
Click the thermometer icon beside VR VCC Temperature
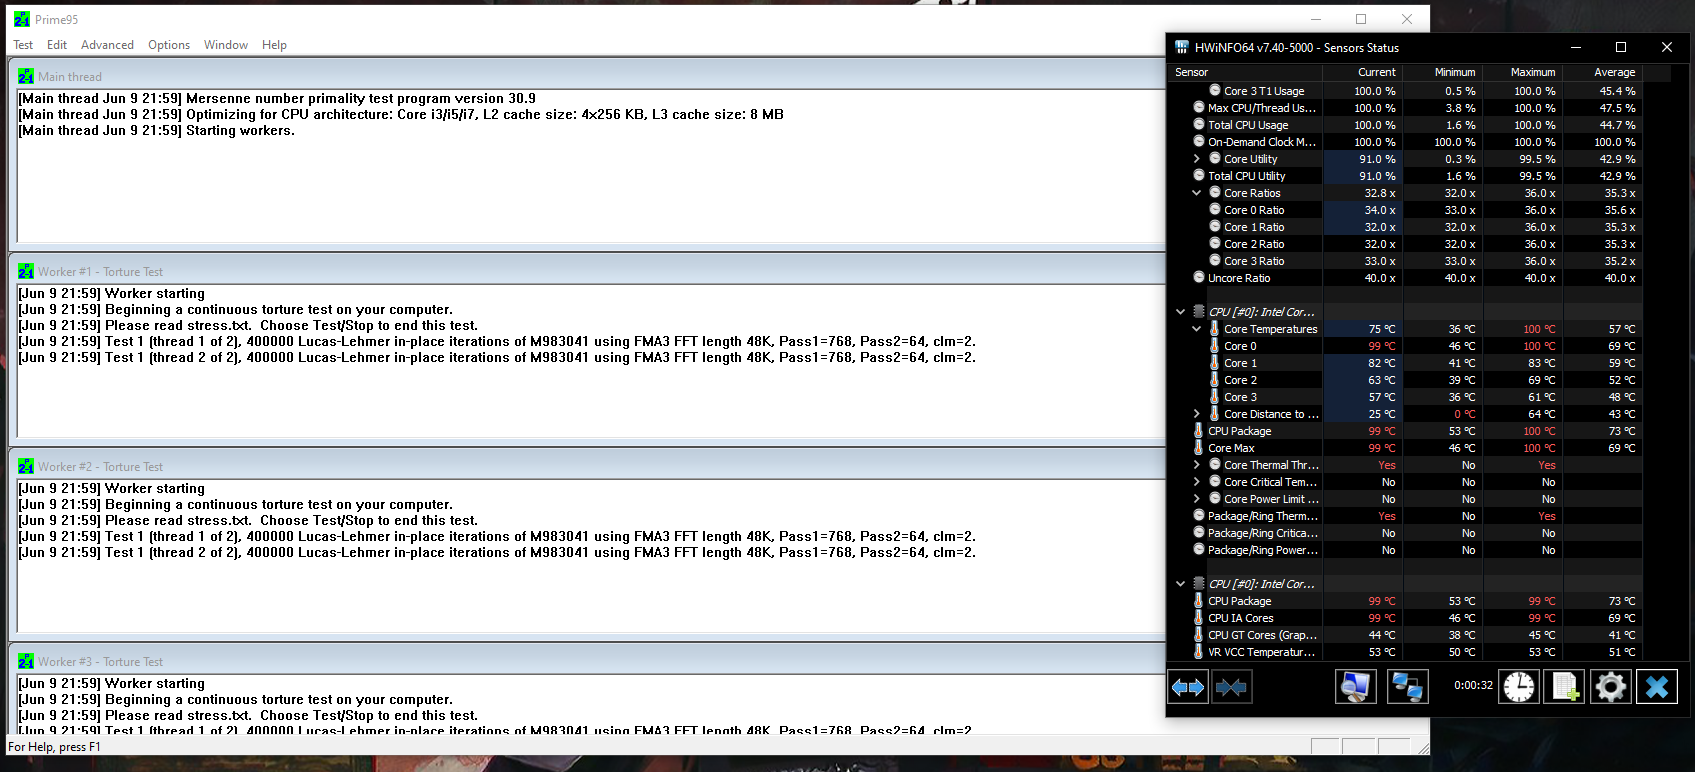[x=1199, y=652]
